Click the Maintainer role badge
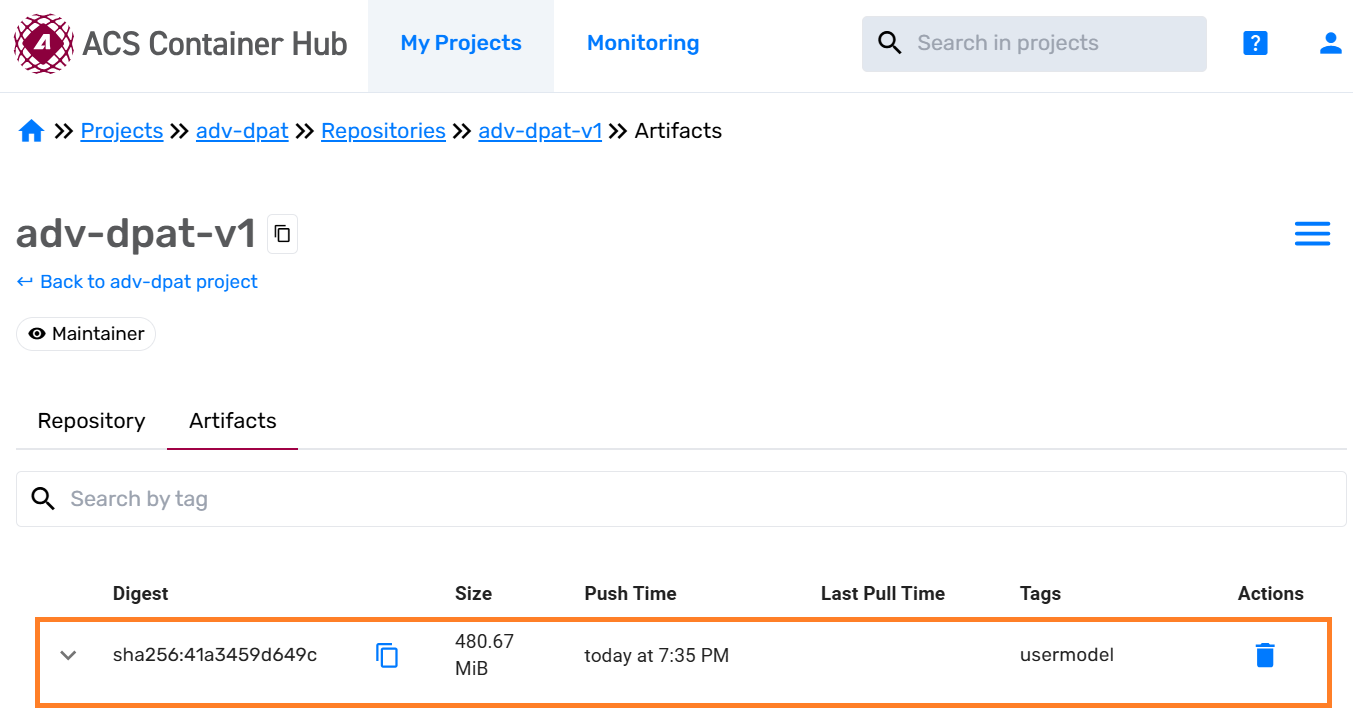The height and width of the screenshot is (715, 1353). point(86,334)
